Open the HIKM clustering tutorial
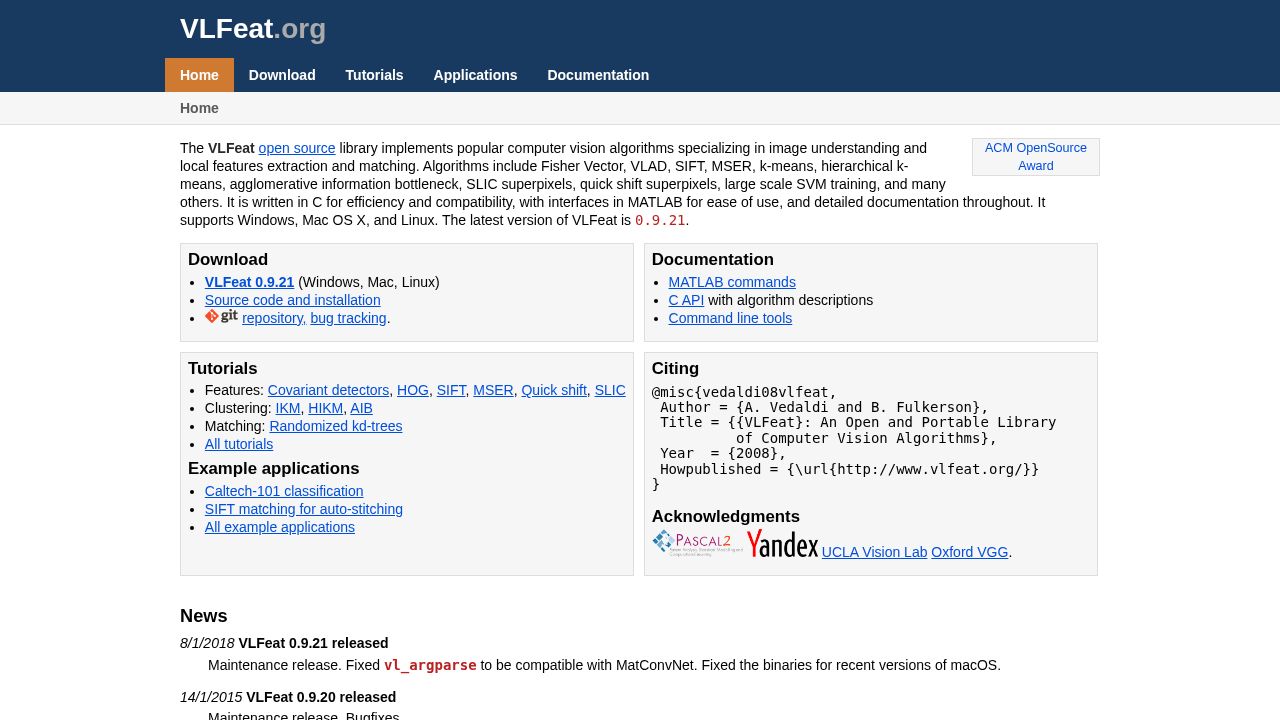The width and height of the screenshot is (1280, 720). pyautogui.click(x=326, y=408)
